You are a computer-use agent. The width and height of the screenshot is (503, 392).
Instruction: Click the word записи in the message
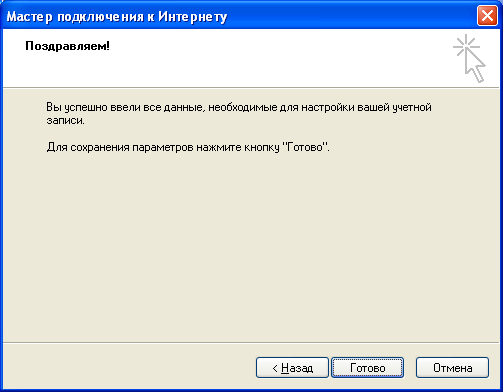tap(65, 120)
